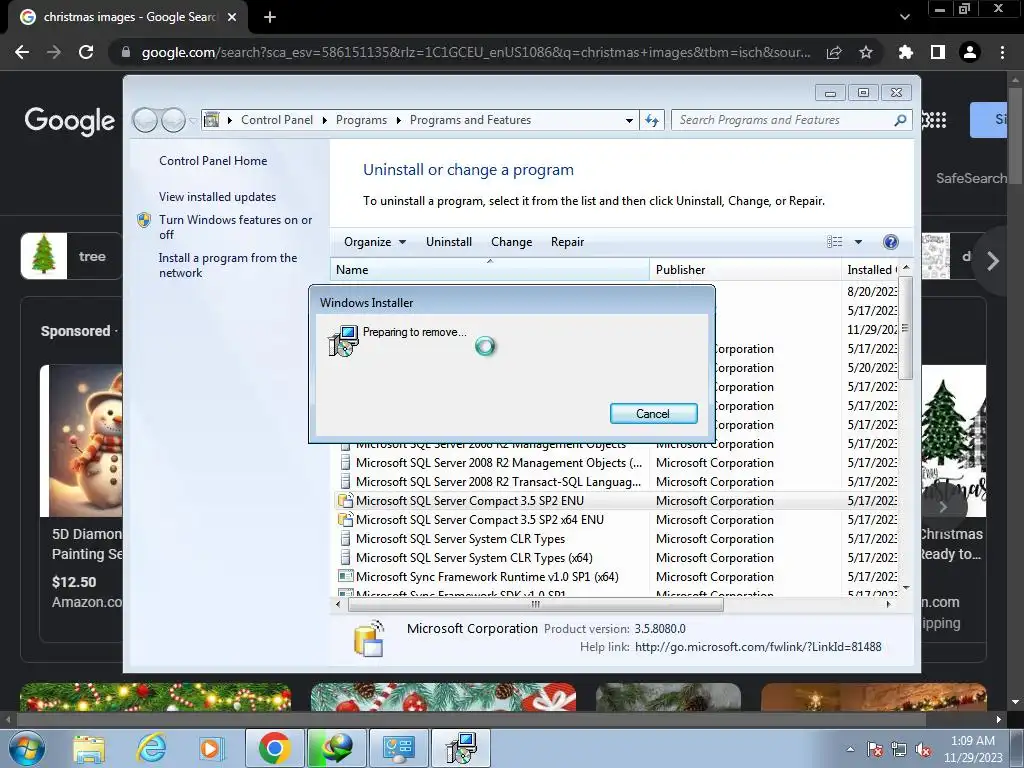Sort the list by Installed On column
1024x768 pixels.
point(871,270)
